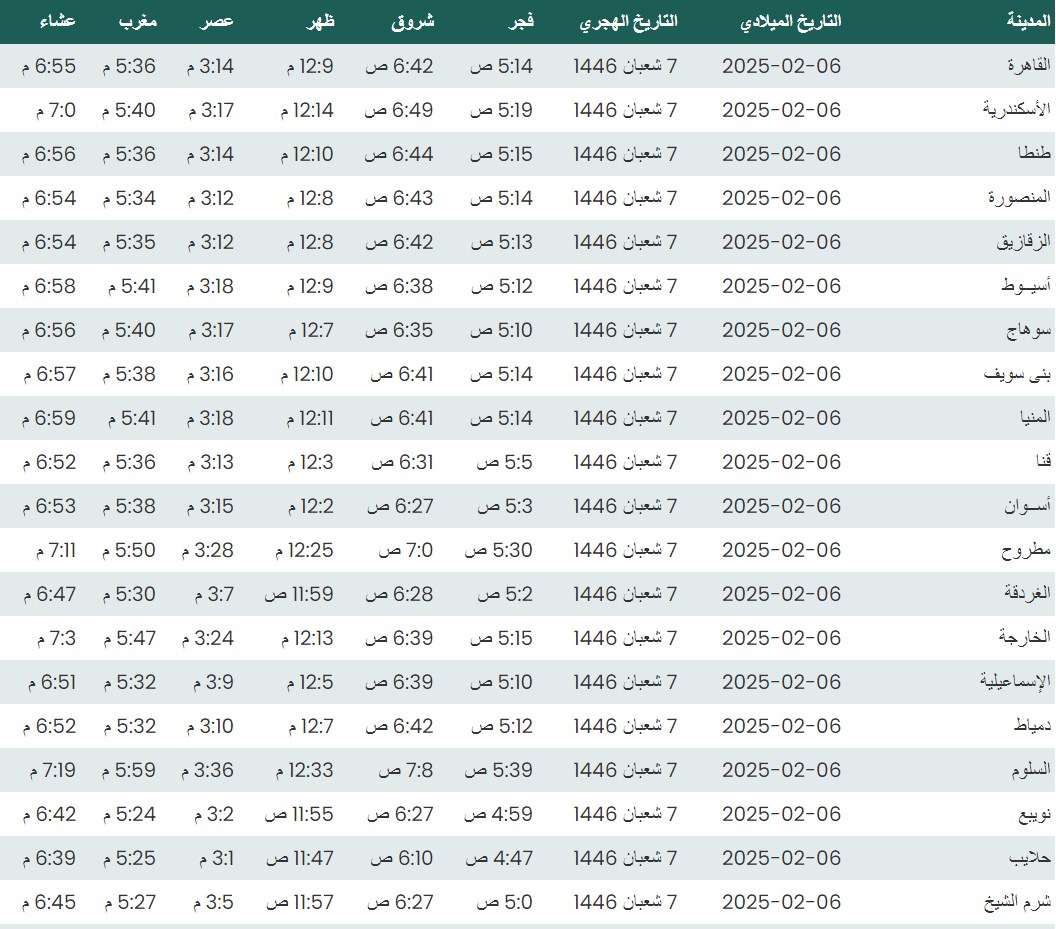Click Fajr time 4:47 ص for حلايب

500,858
